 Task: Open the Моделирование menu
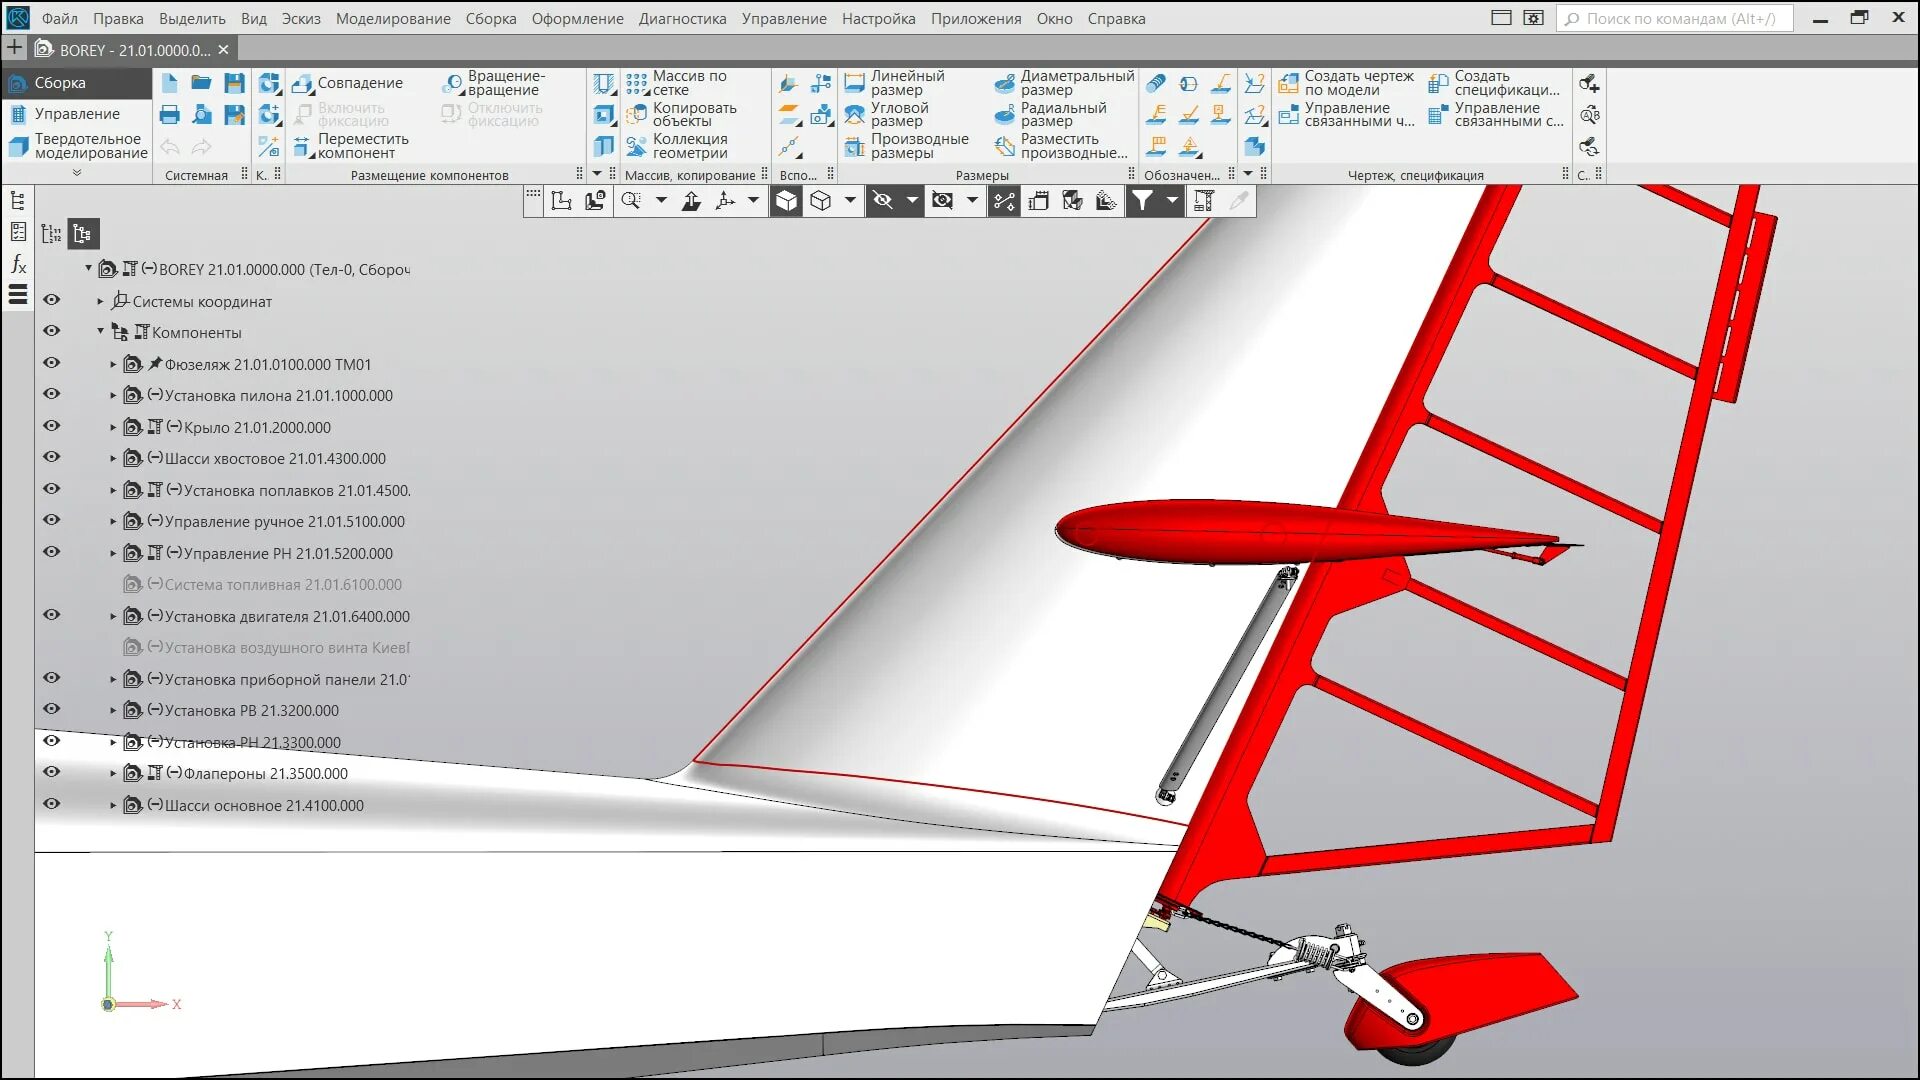click(392, 18)
